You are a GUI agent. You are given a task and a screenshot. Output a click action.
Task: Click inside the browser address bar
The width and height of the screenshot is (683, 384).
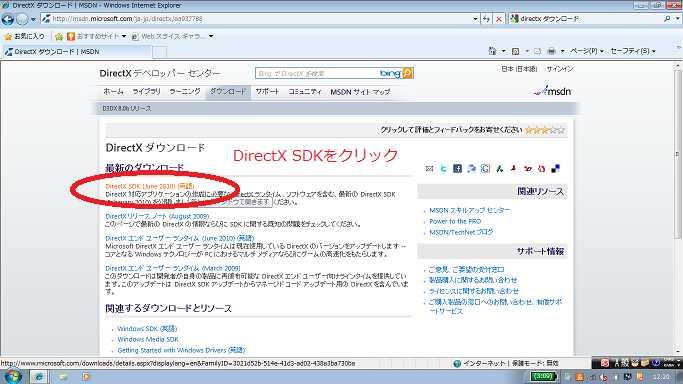point(257,19)
